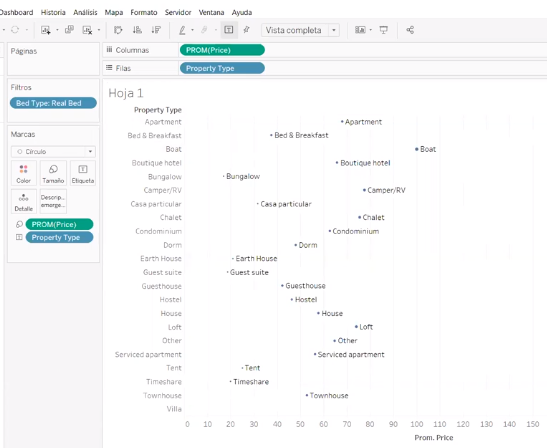Click PROM(Price) pill in Marcas card
The height and width of the screenshot is (448, 547).
click(59, 224)
